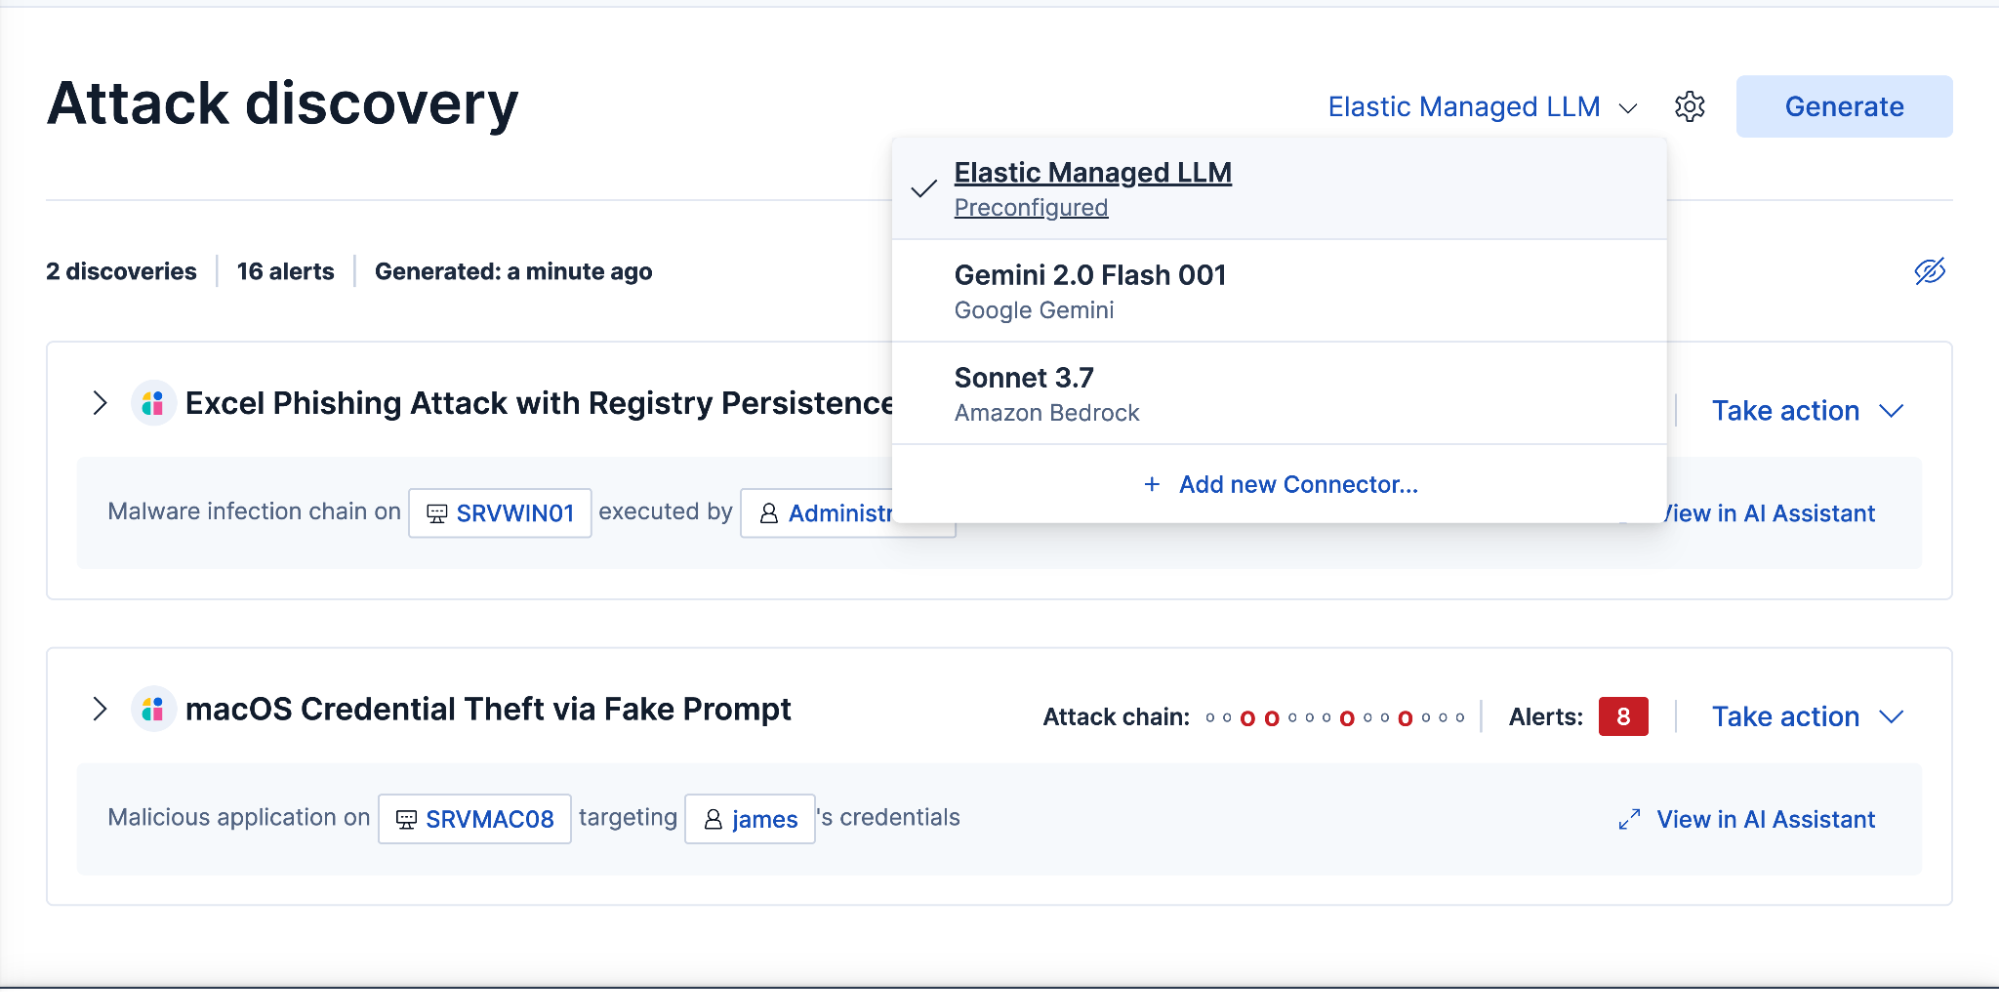
Task: Expand the Excel Phishing Attack discovery
Action: (99, 403)
